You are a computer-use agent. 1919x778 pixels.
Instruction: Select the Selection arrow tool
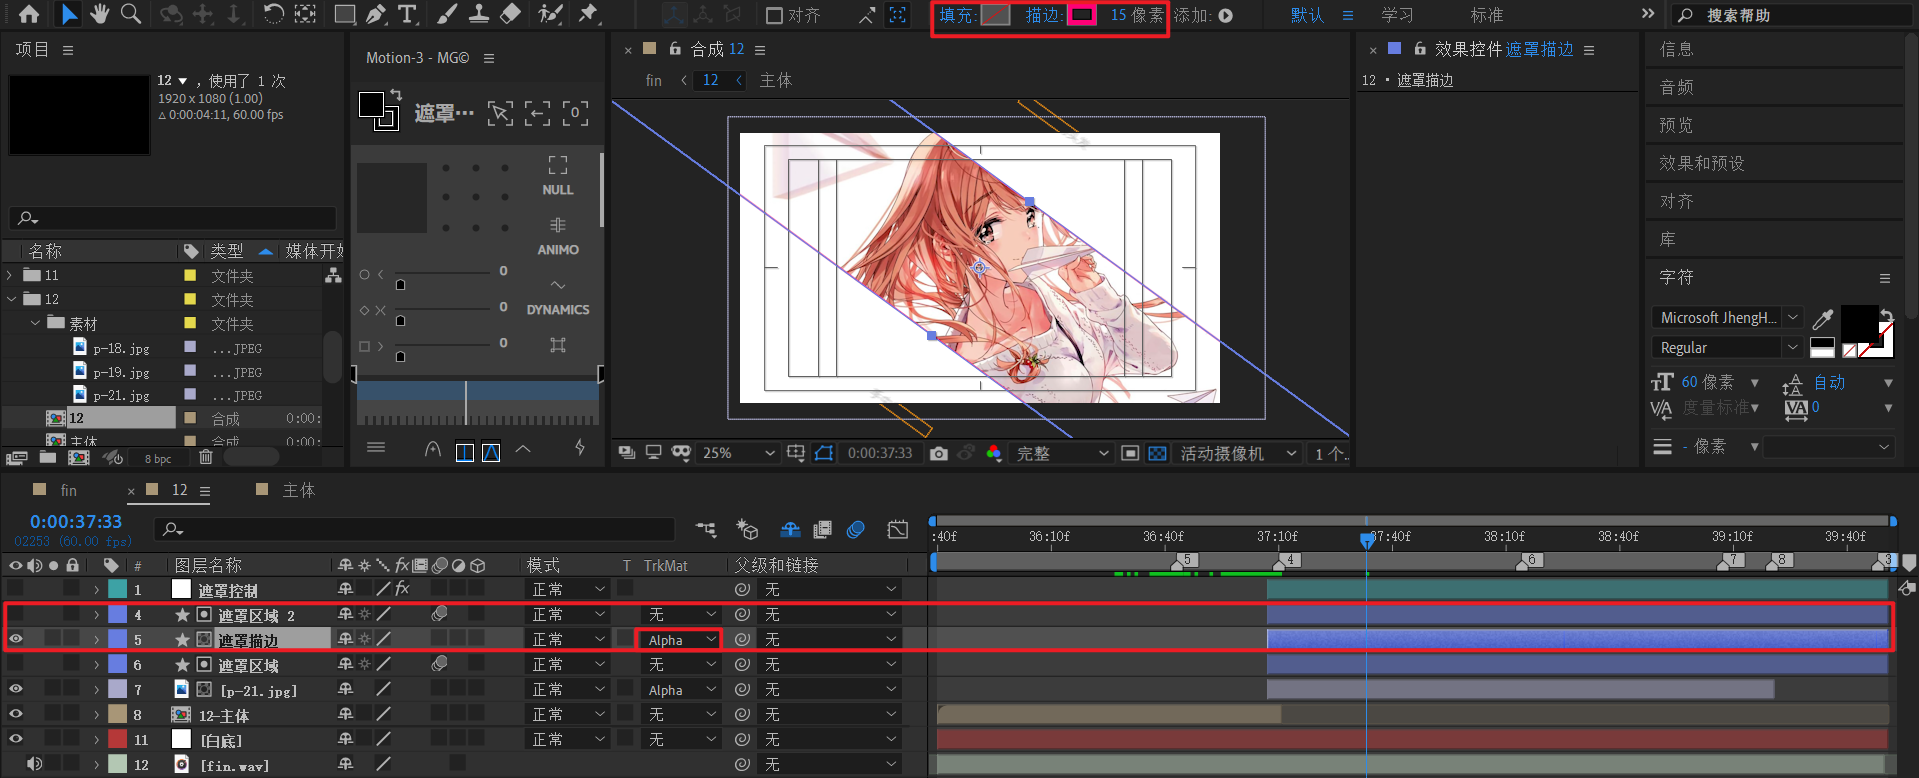pyautogui.click(x=68, y=14)
